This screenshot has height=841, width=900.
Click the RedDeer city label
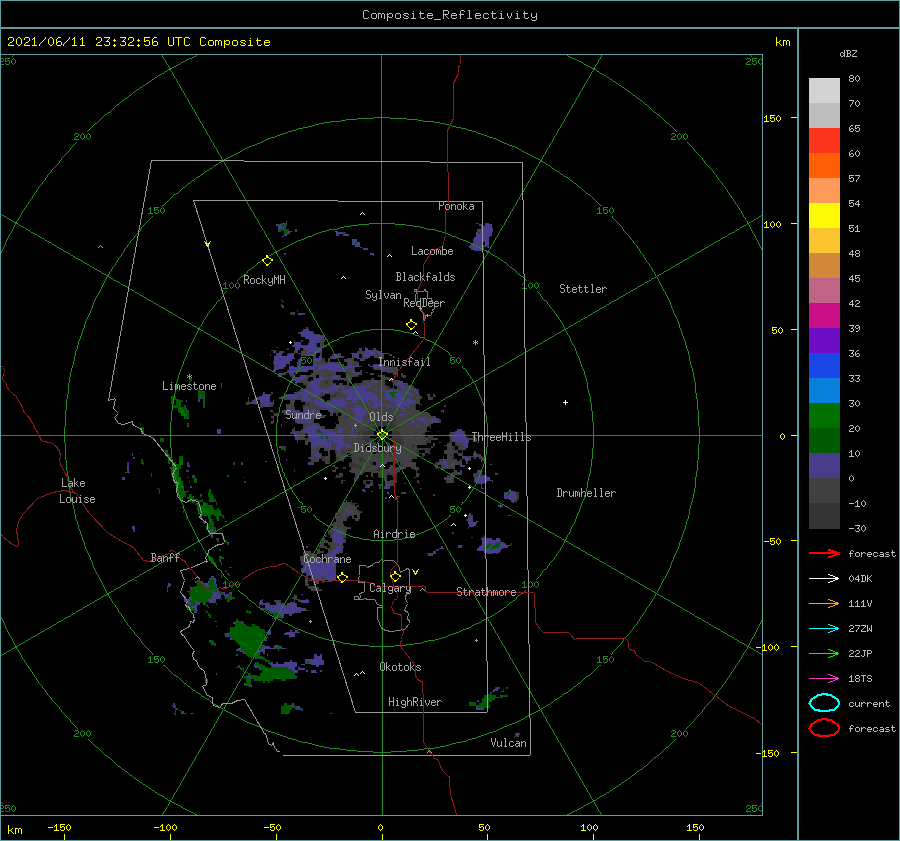pyautogui.click(x=424, y=303)
